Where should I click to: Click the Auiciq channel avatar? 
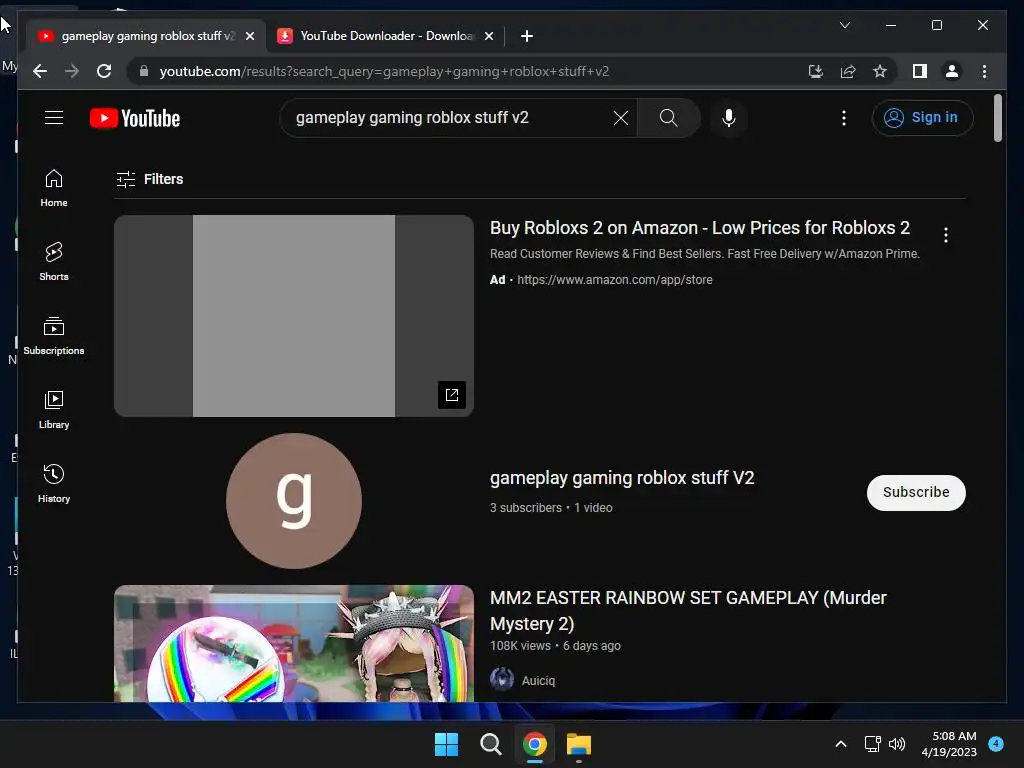pyautogui.click(x=502, y=679)
